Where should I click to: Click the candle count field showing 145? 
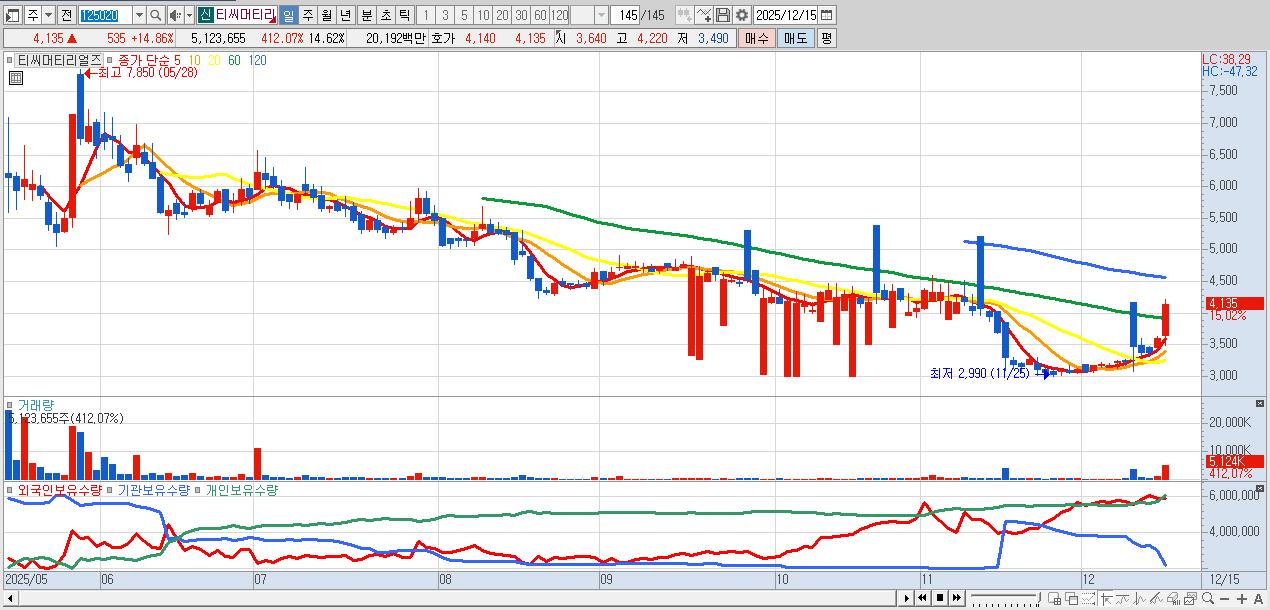click(x=627, y=15)
